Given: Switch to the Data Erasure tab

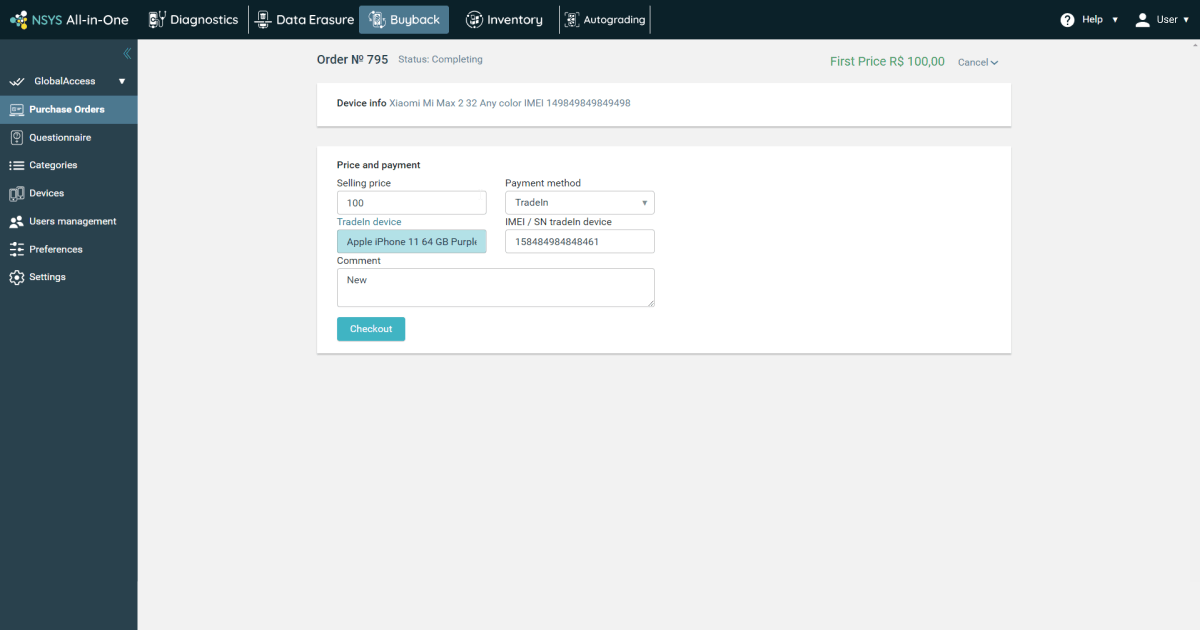Looking at the screenshot, I should point(304,20).
